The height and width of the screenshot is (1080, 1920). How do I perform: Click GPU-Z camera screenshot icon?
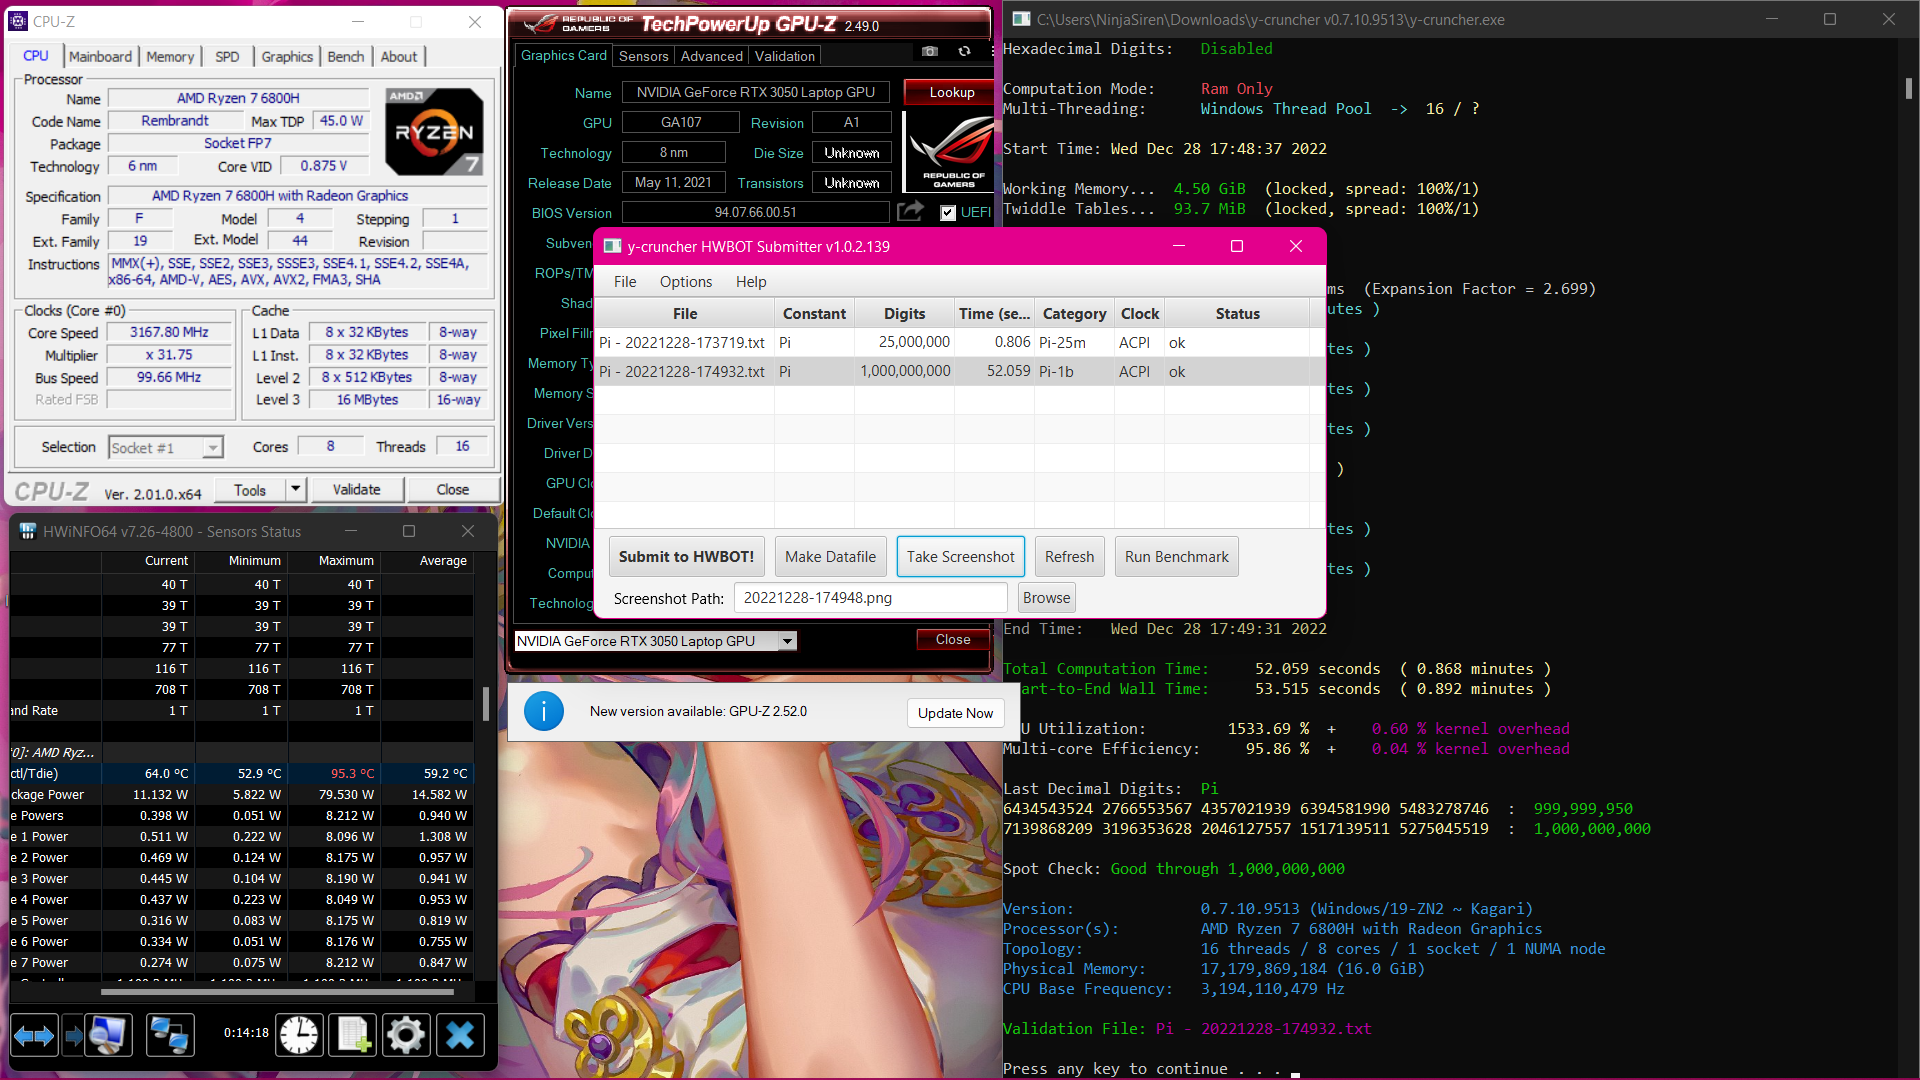click(930, 51)
